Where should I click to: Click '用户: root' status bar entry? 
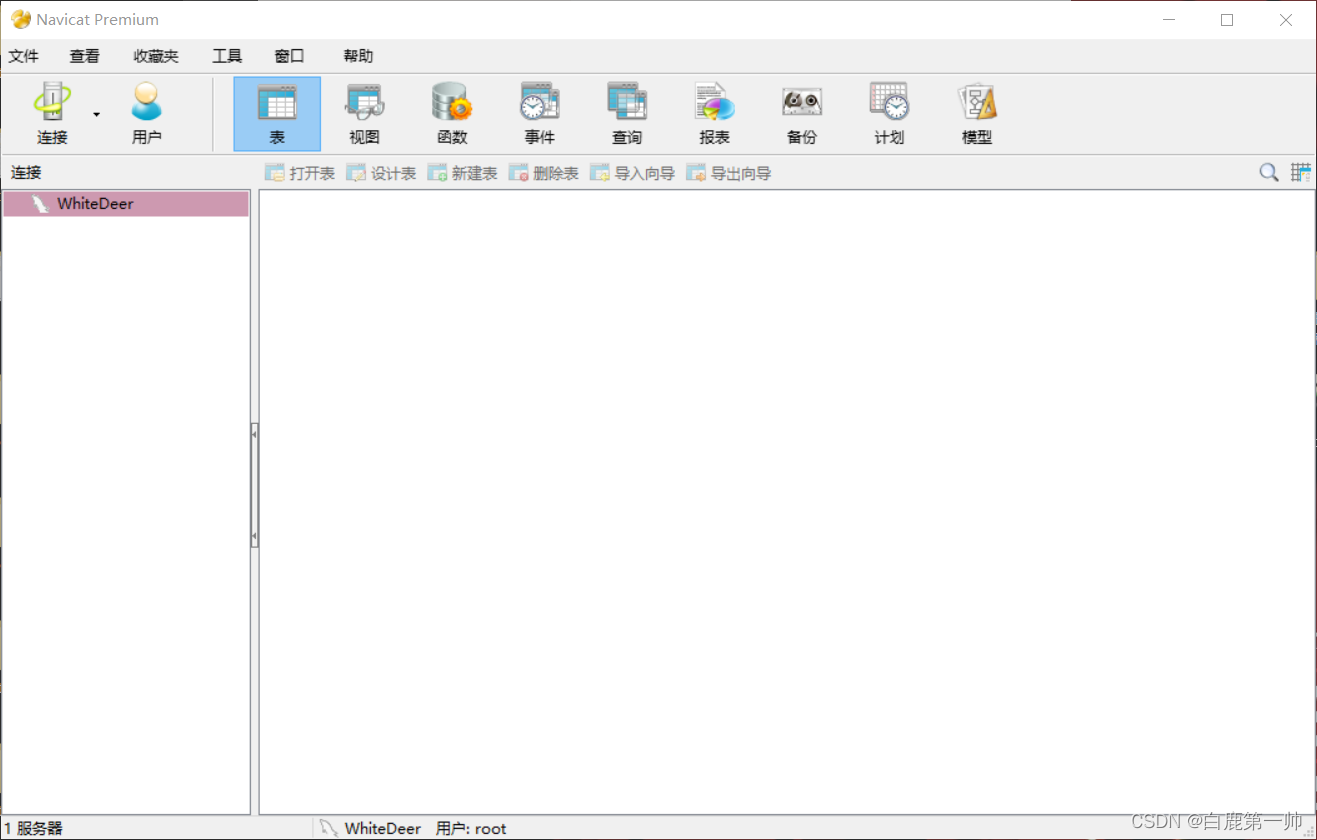click(x=471, y=828)
